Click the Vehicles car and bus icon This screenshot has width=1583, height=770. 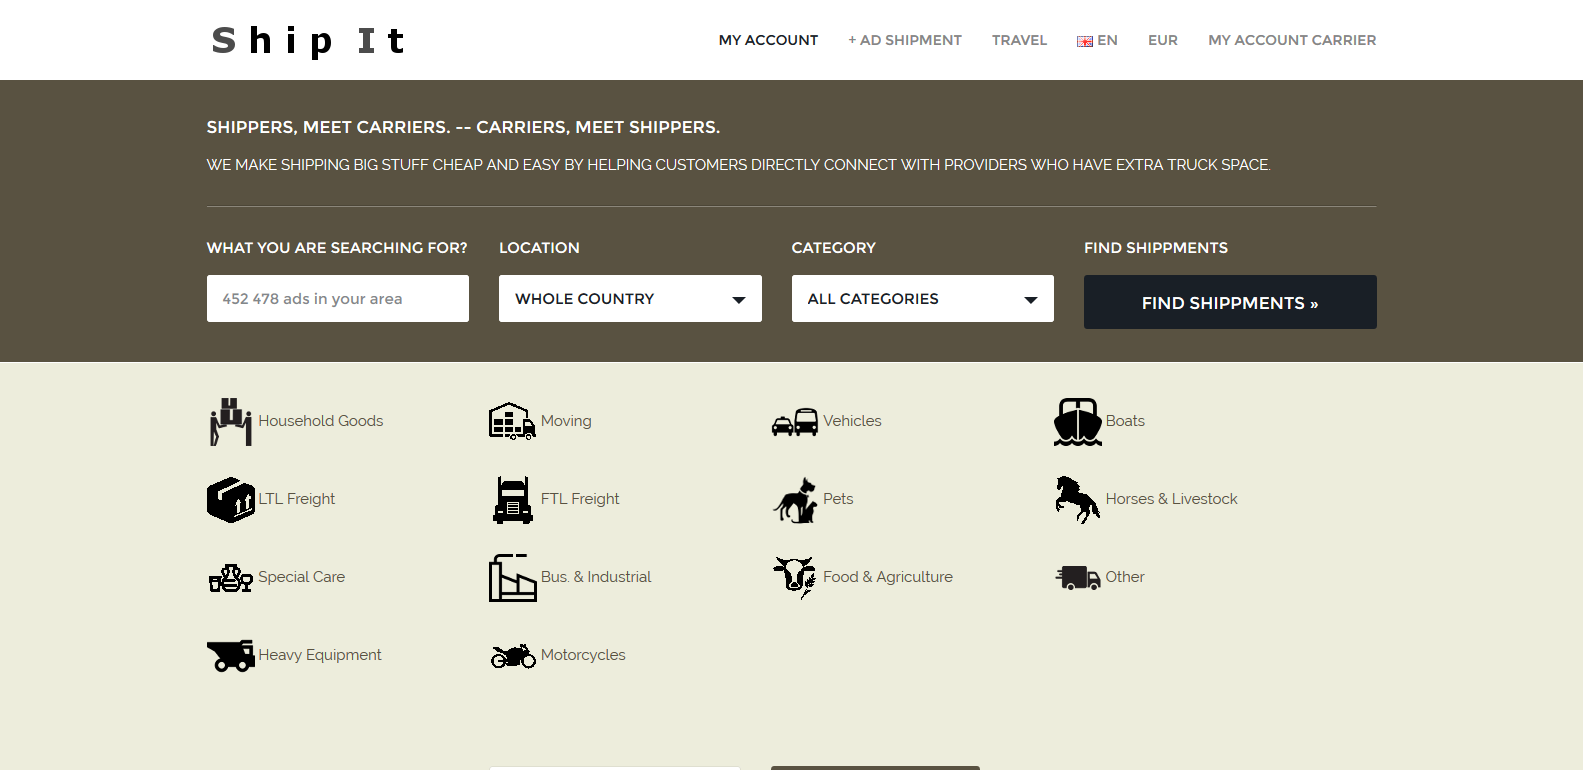click(x=795, y=421)
